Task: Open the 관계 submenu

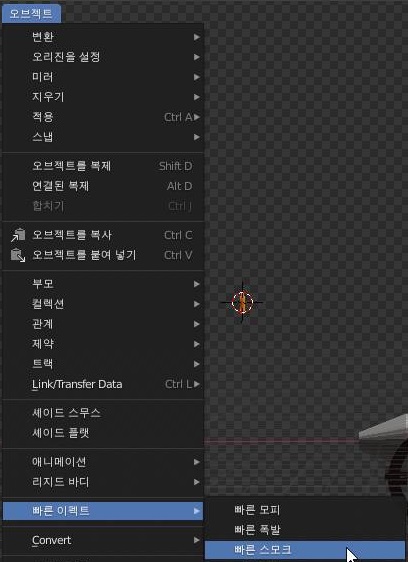Action: click(x=103, y=324)
